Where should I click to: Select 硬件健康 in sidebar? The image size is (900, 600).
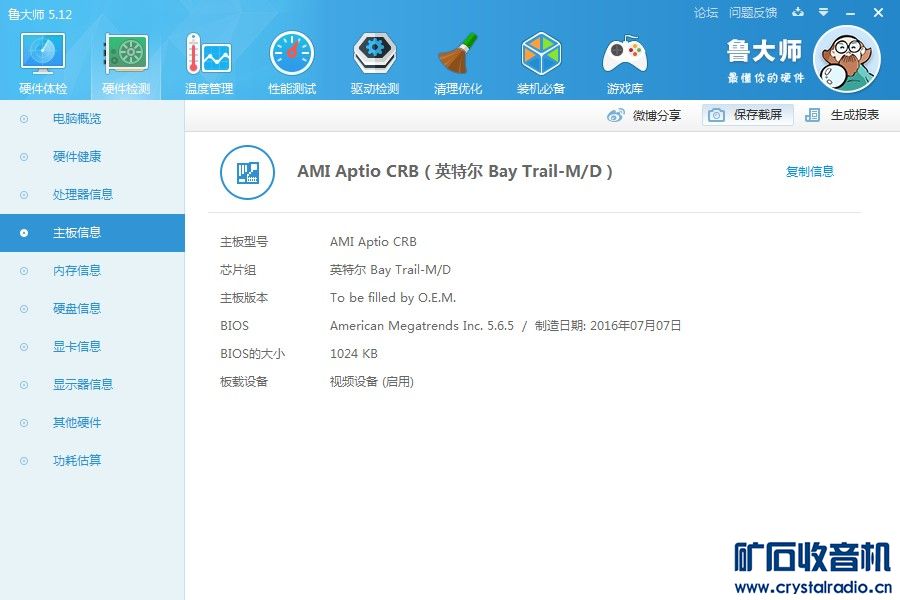(x=92, y=157)
